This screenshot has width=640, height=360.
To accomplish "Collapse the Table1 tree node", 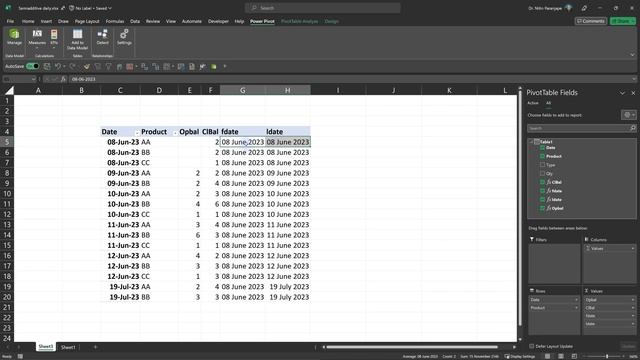I will click(531, 142).
